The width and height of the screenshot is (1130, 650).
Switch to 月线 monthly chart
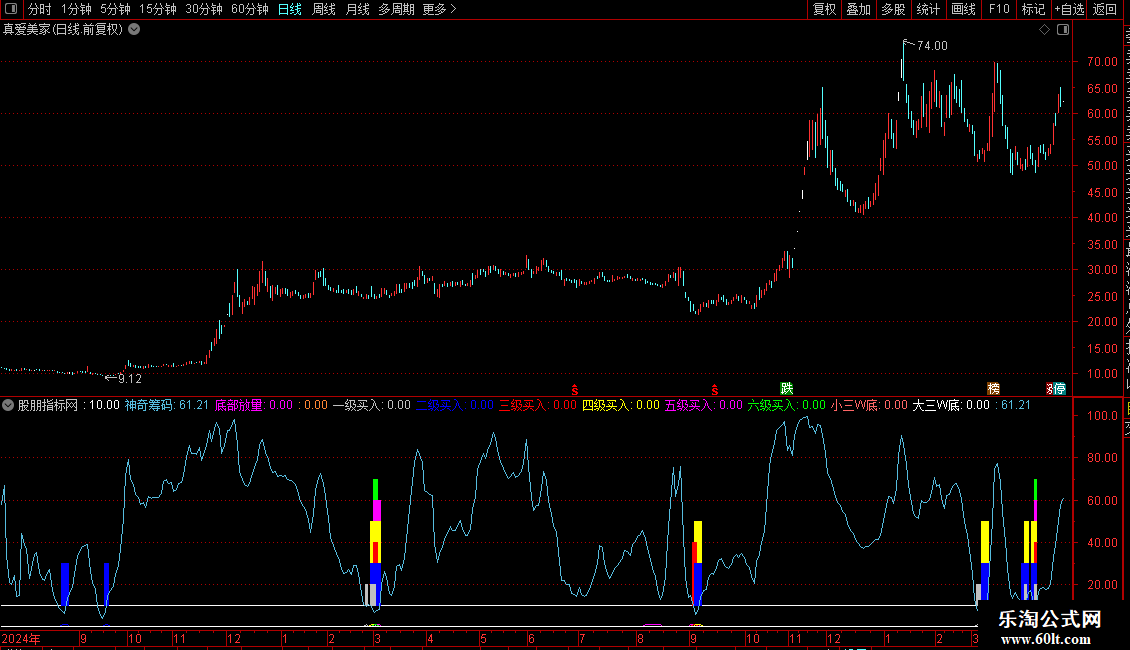pos(357,9)
